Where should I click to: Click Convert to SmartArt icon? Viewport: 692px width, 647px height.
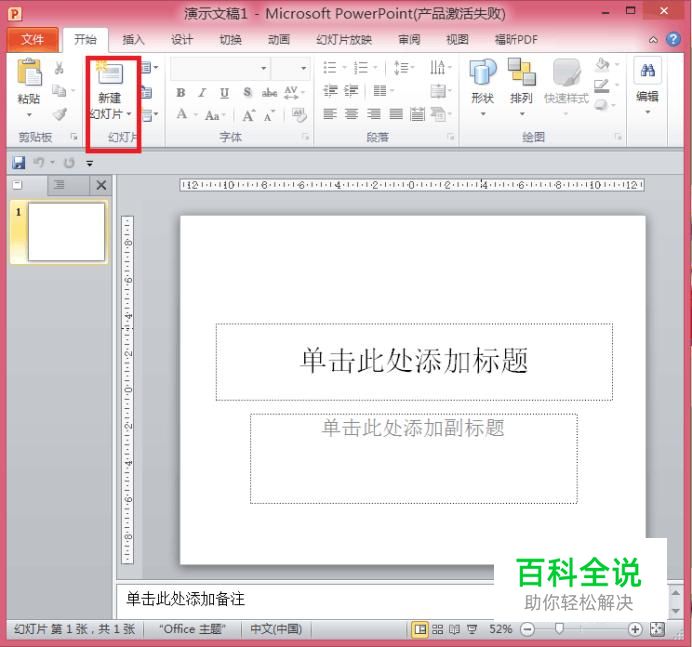[x=440, y=114]
